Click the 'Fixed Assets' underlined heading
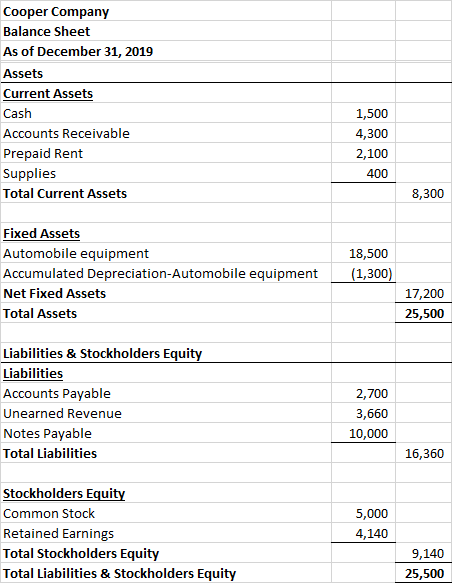Image resolution: width=452 pixels, height=583 pixels. pyautogui.click(x=42, y=233)
